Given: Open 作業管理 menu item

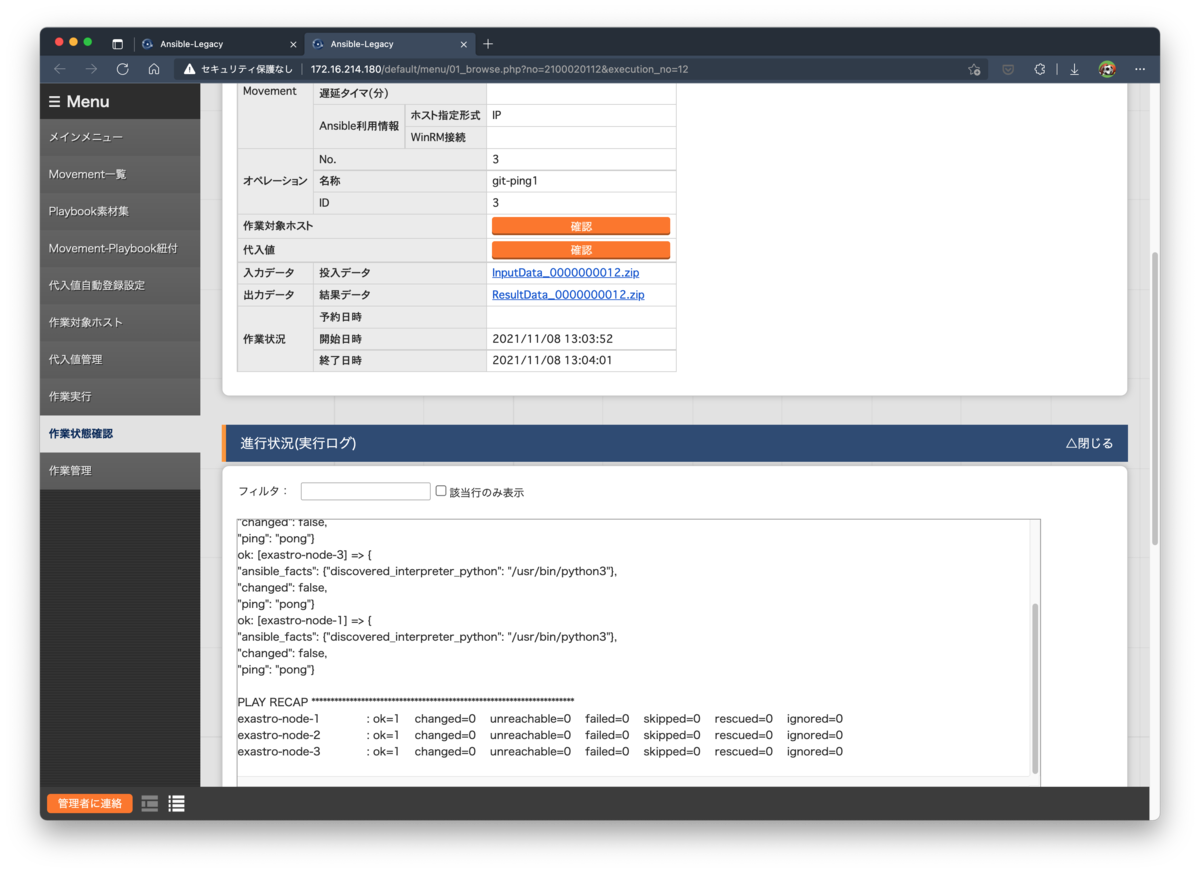Looking at the screenshot, I should 120,470.
